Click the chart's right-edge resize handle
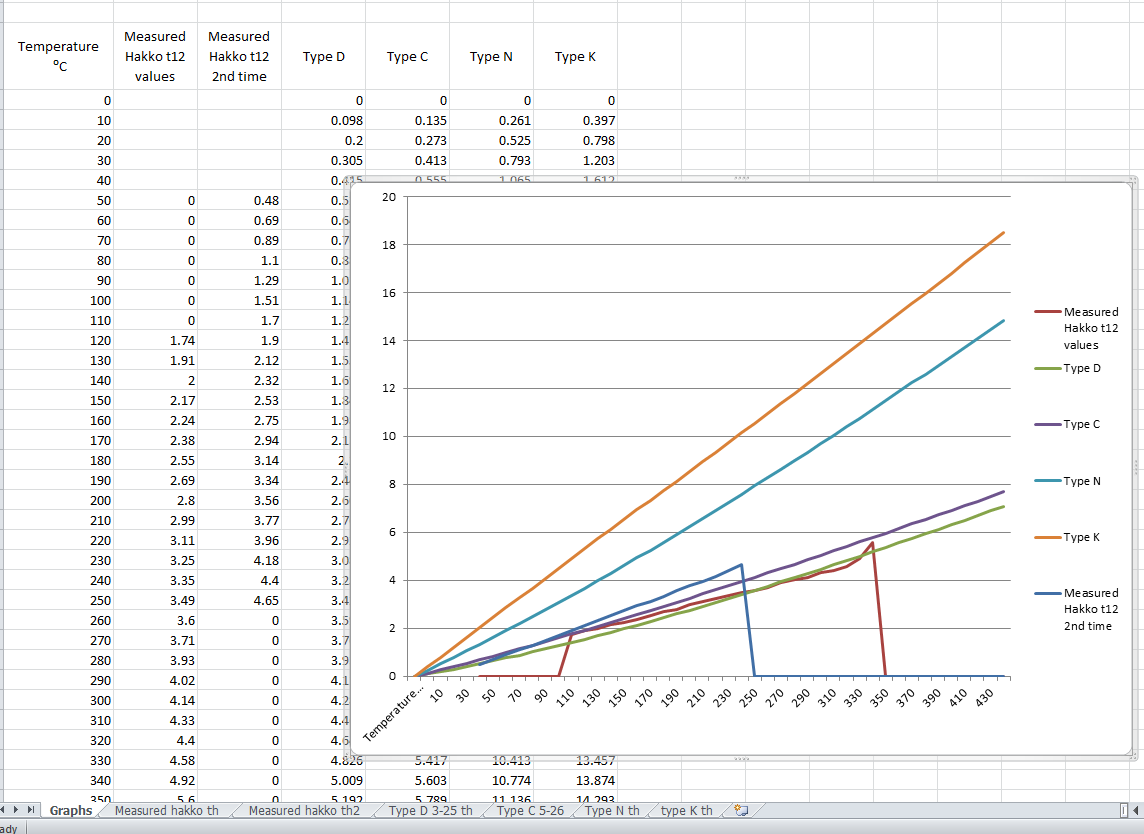Screen dimensions: 1144x834 click(x=1136, y=468)
